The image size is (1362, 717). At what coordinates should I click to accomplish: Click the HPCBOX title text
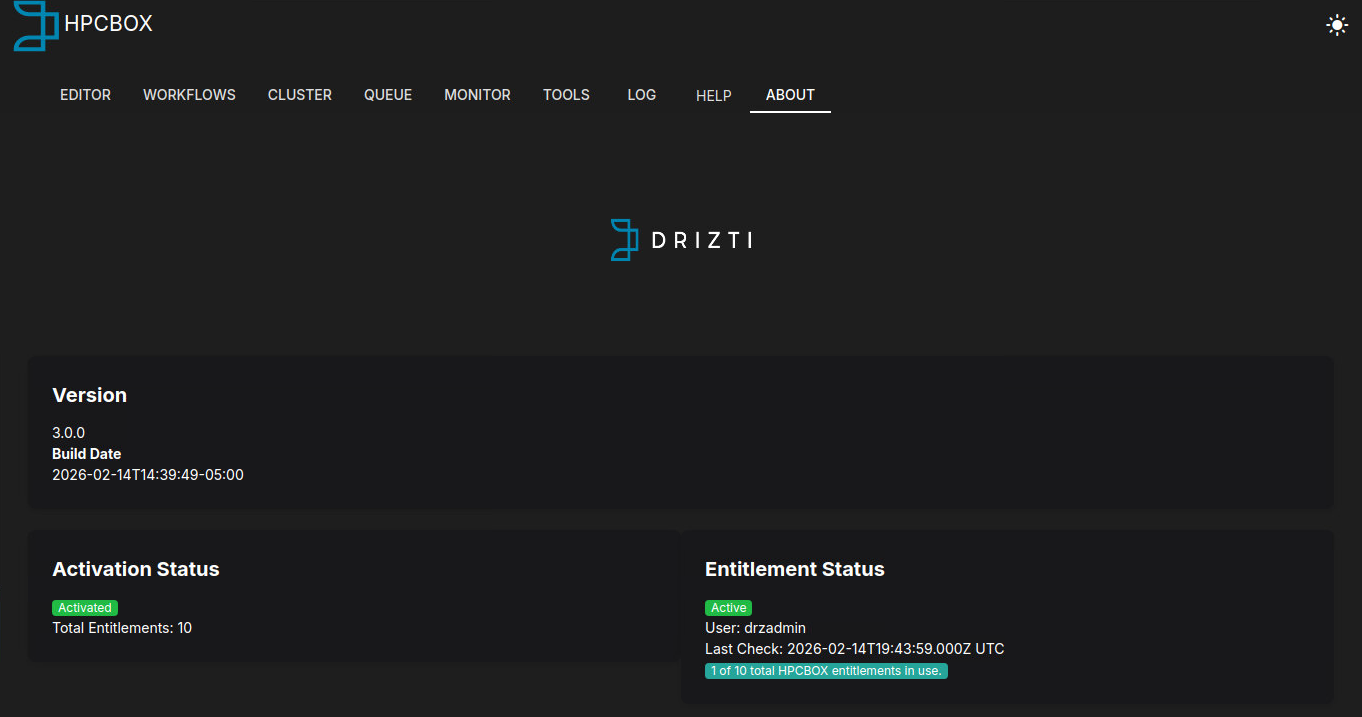coord(108,23)
